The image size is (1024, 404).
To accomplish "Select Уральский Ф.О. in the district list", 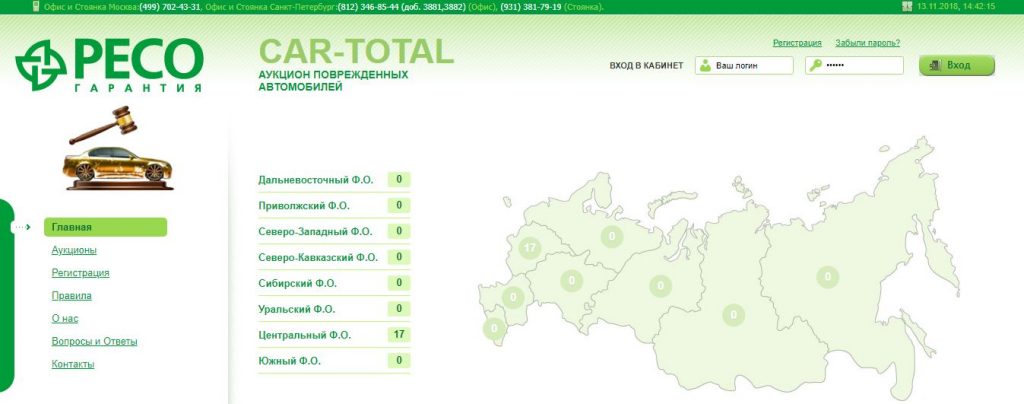I will pos(296,309).
